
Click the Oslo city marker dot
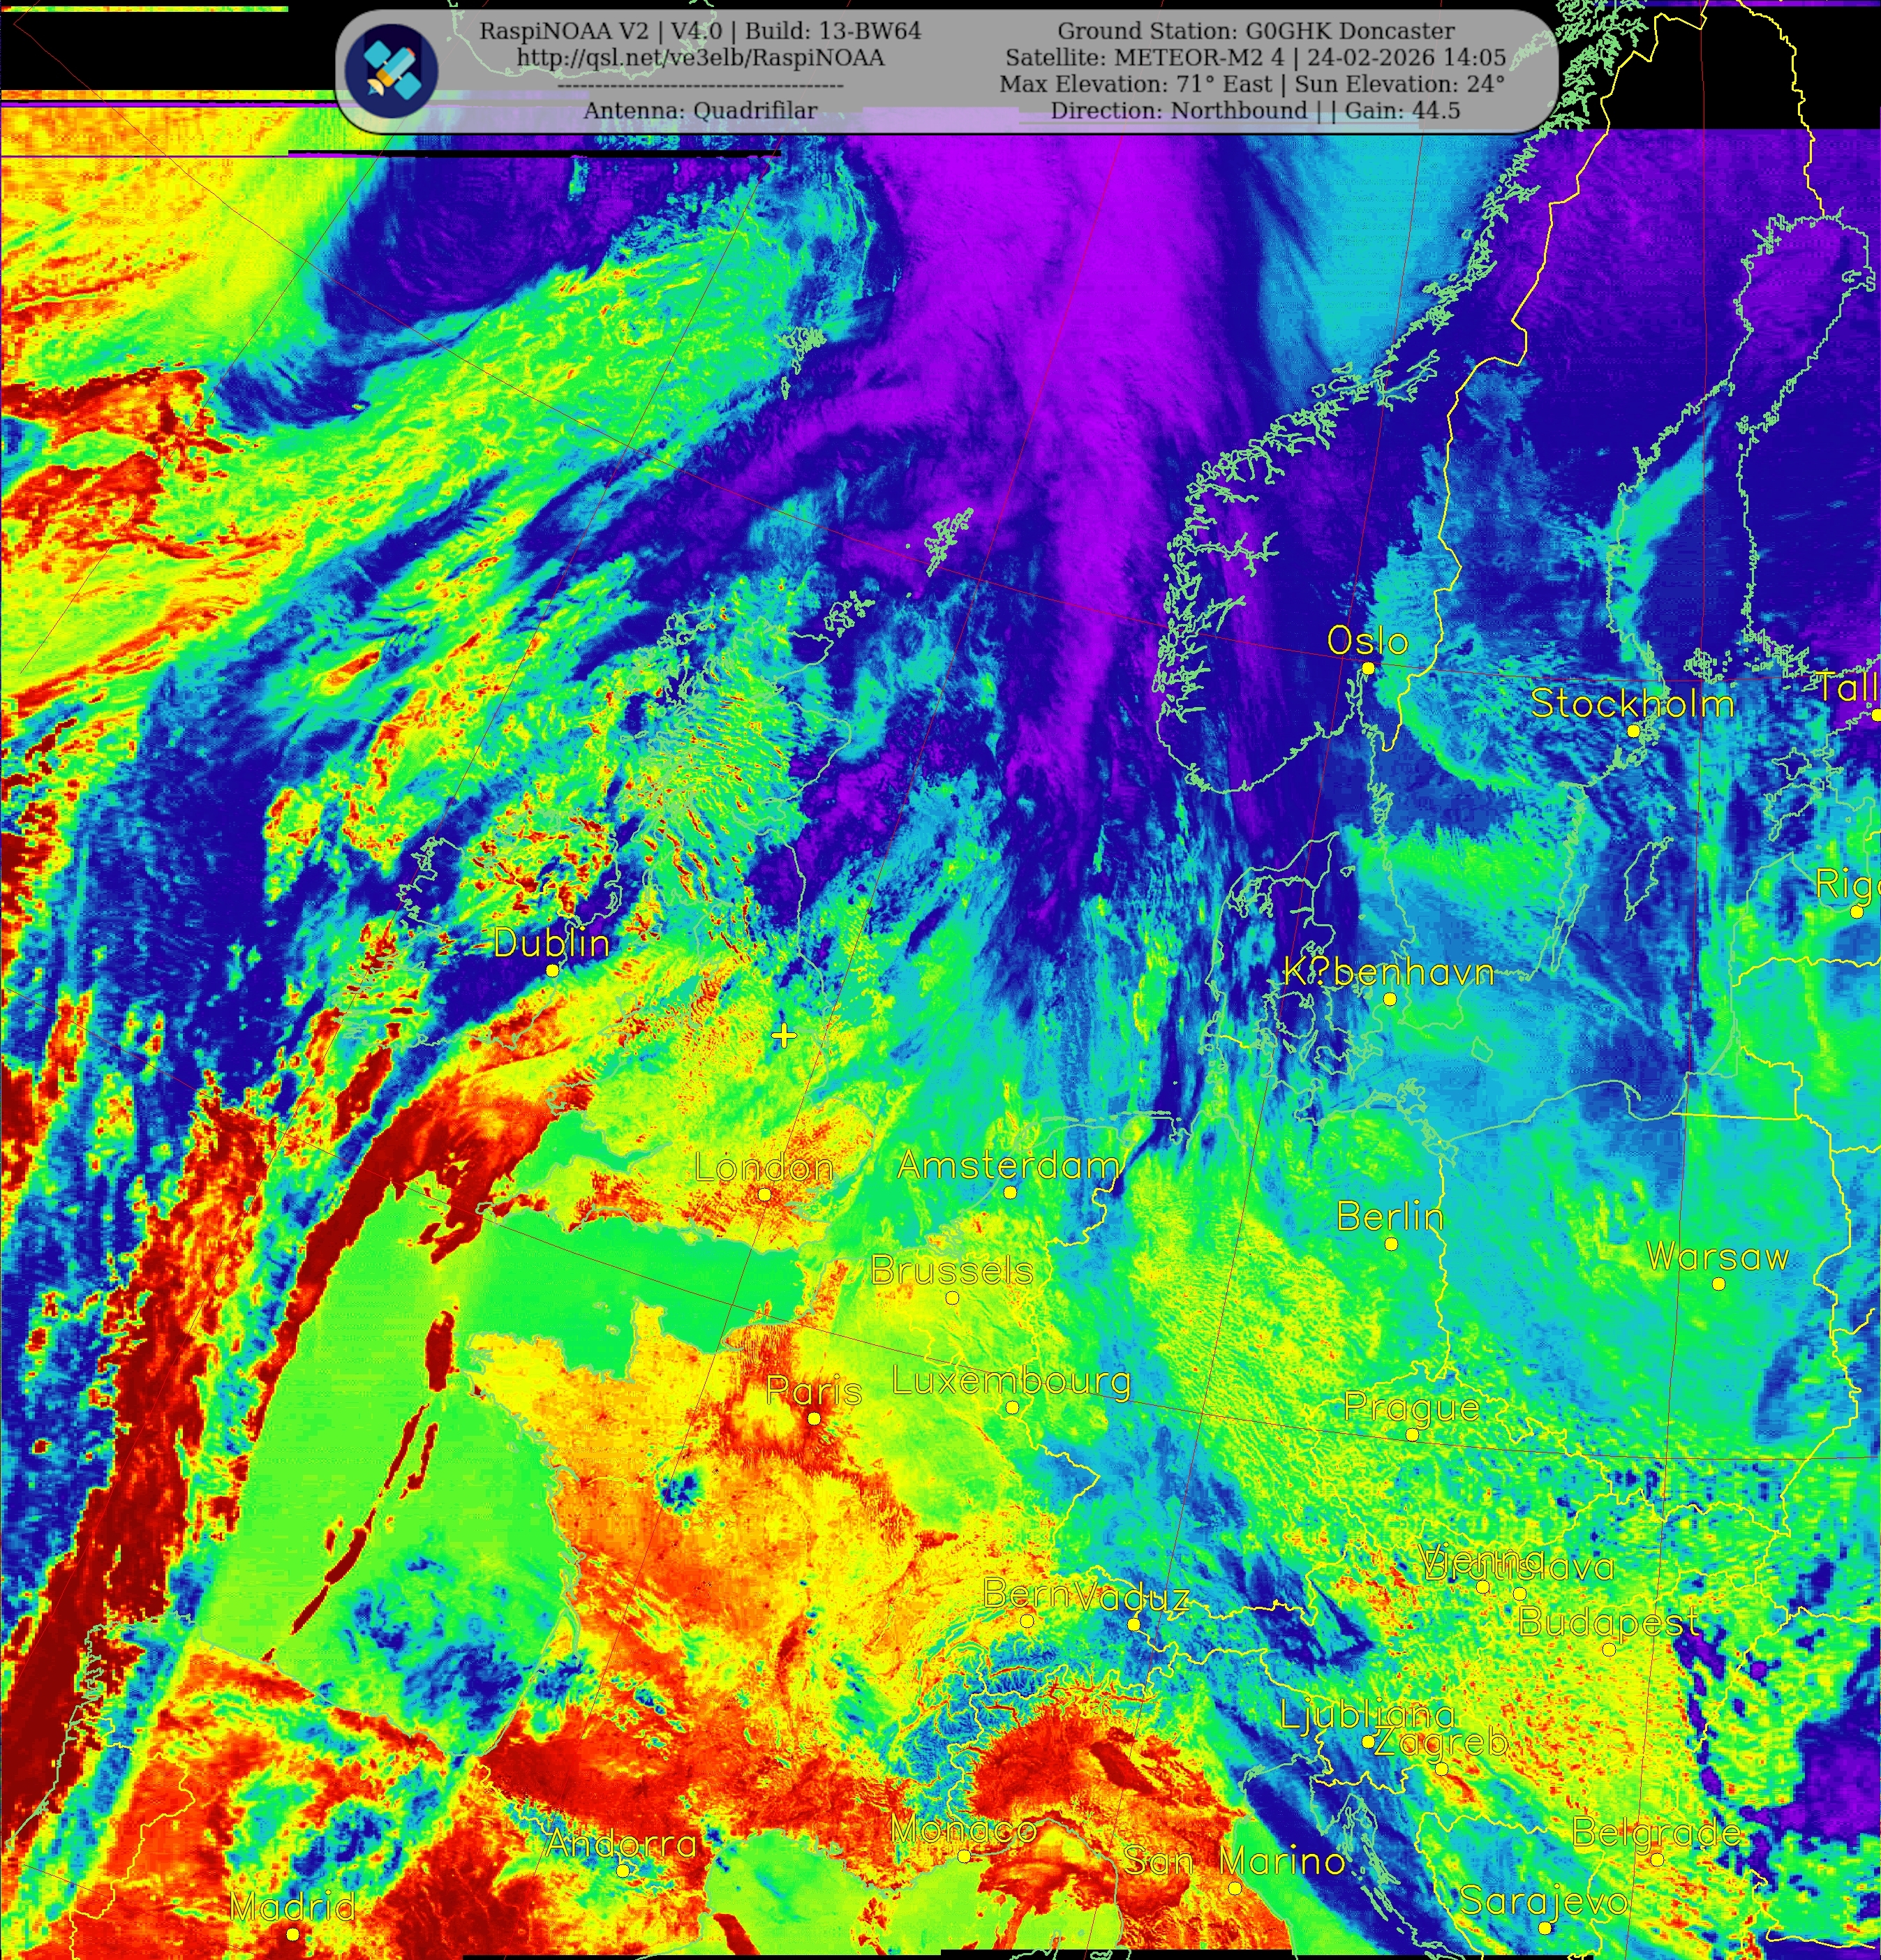tap(1368, 668)
